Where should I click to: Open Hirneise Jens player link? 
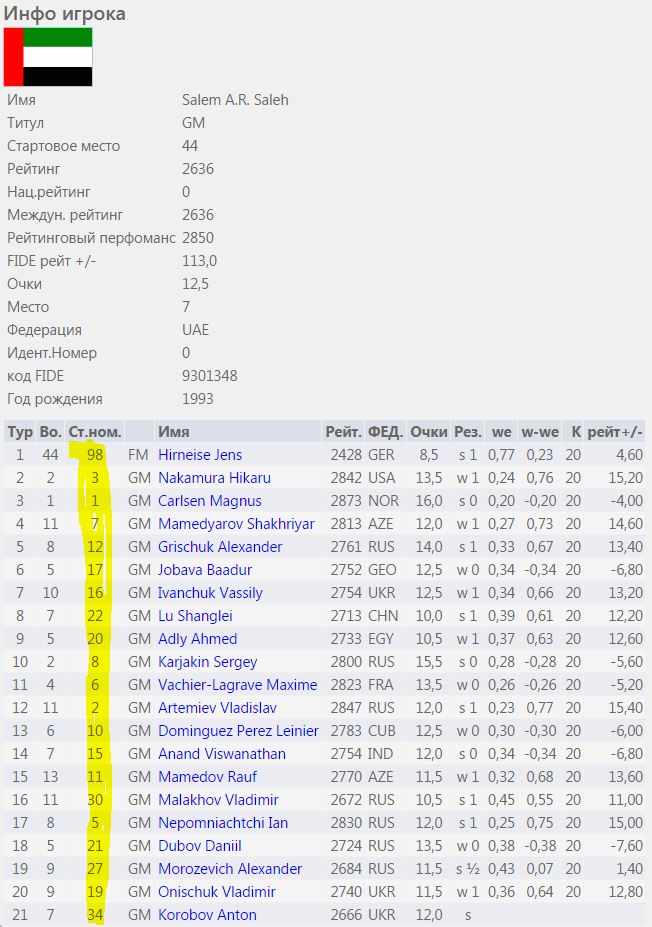(x=200, y=455)
